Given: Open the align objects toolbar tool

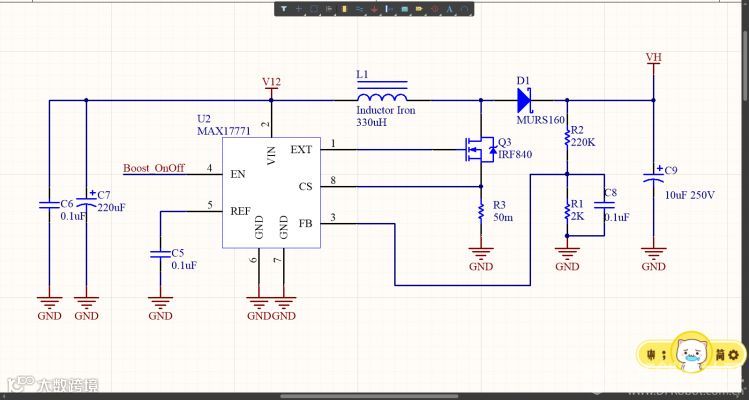Looking at the screenshot, I should coord(329,9).
